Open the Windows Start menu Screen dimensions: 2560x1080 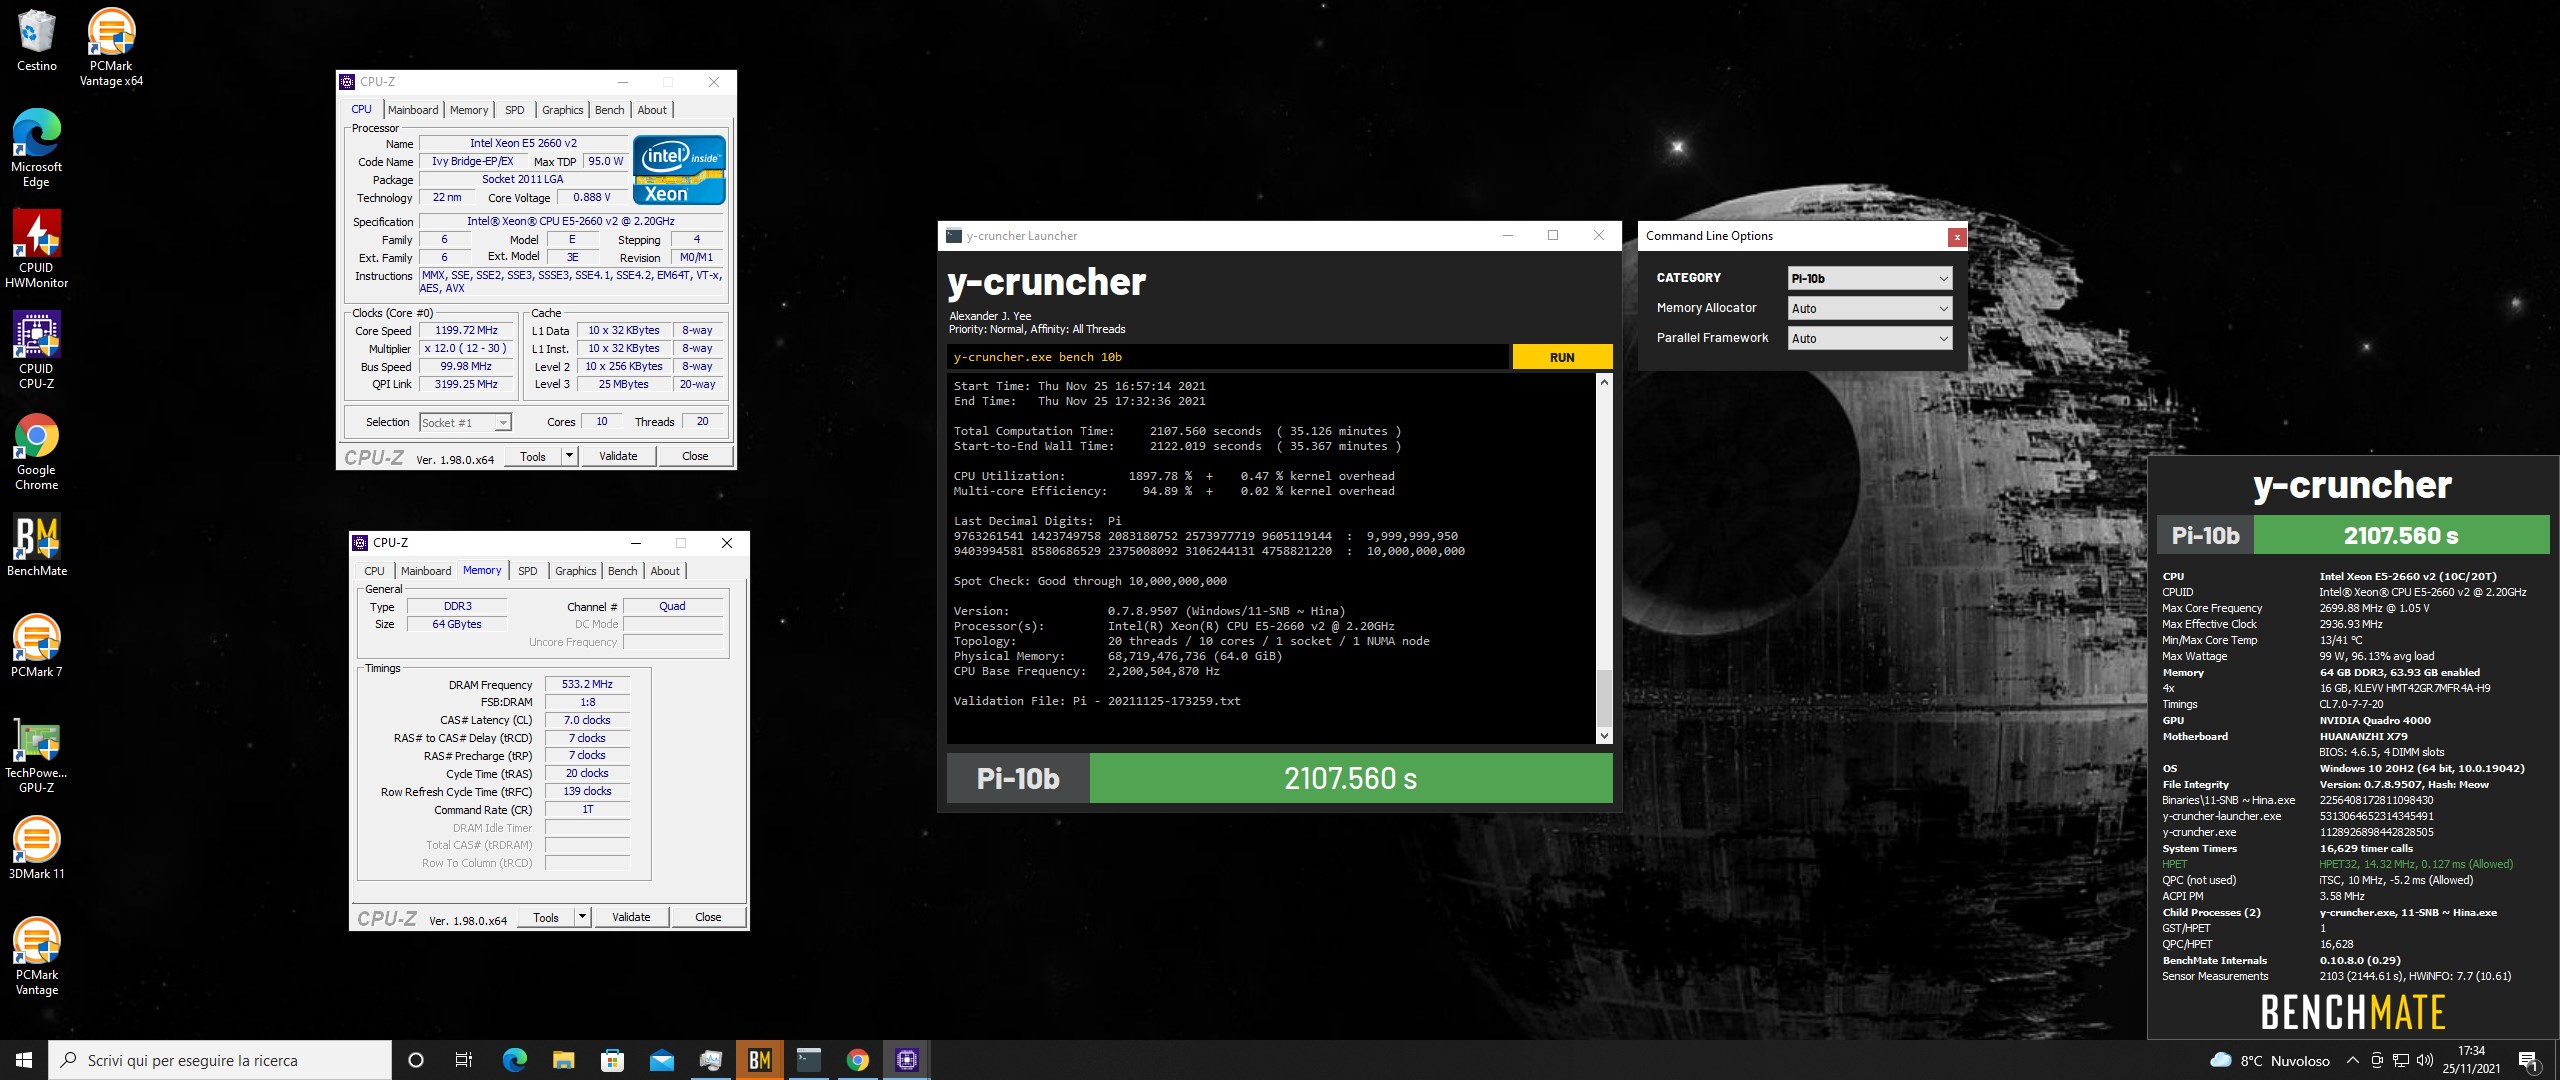tap(24, 1060)
